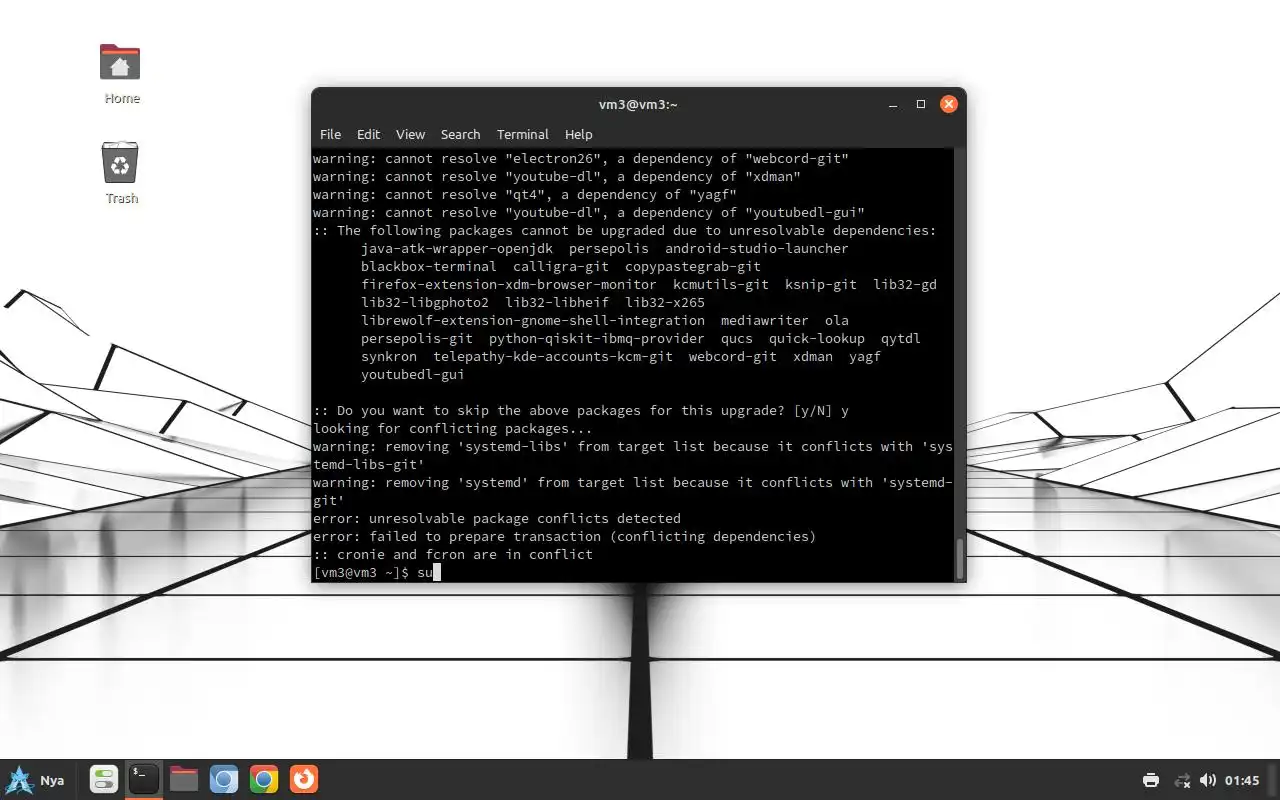Open the Terminal menu
The width and height of the screenshot is (1280, 800).
pyautogui.click(x=522, y=134)
